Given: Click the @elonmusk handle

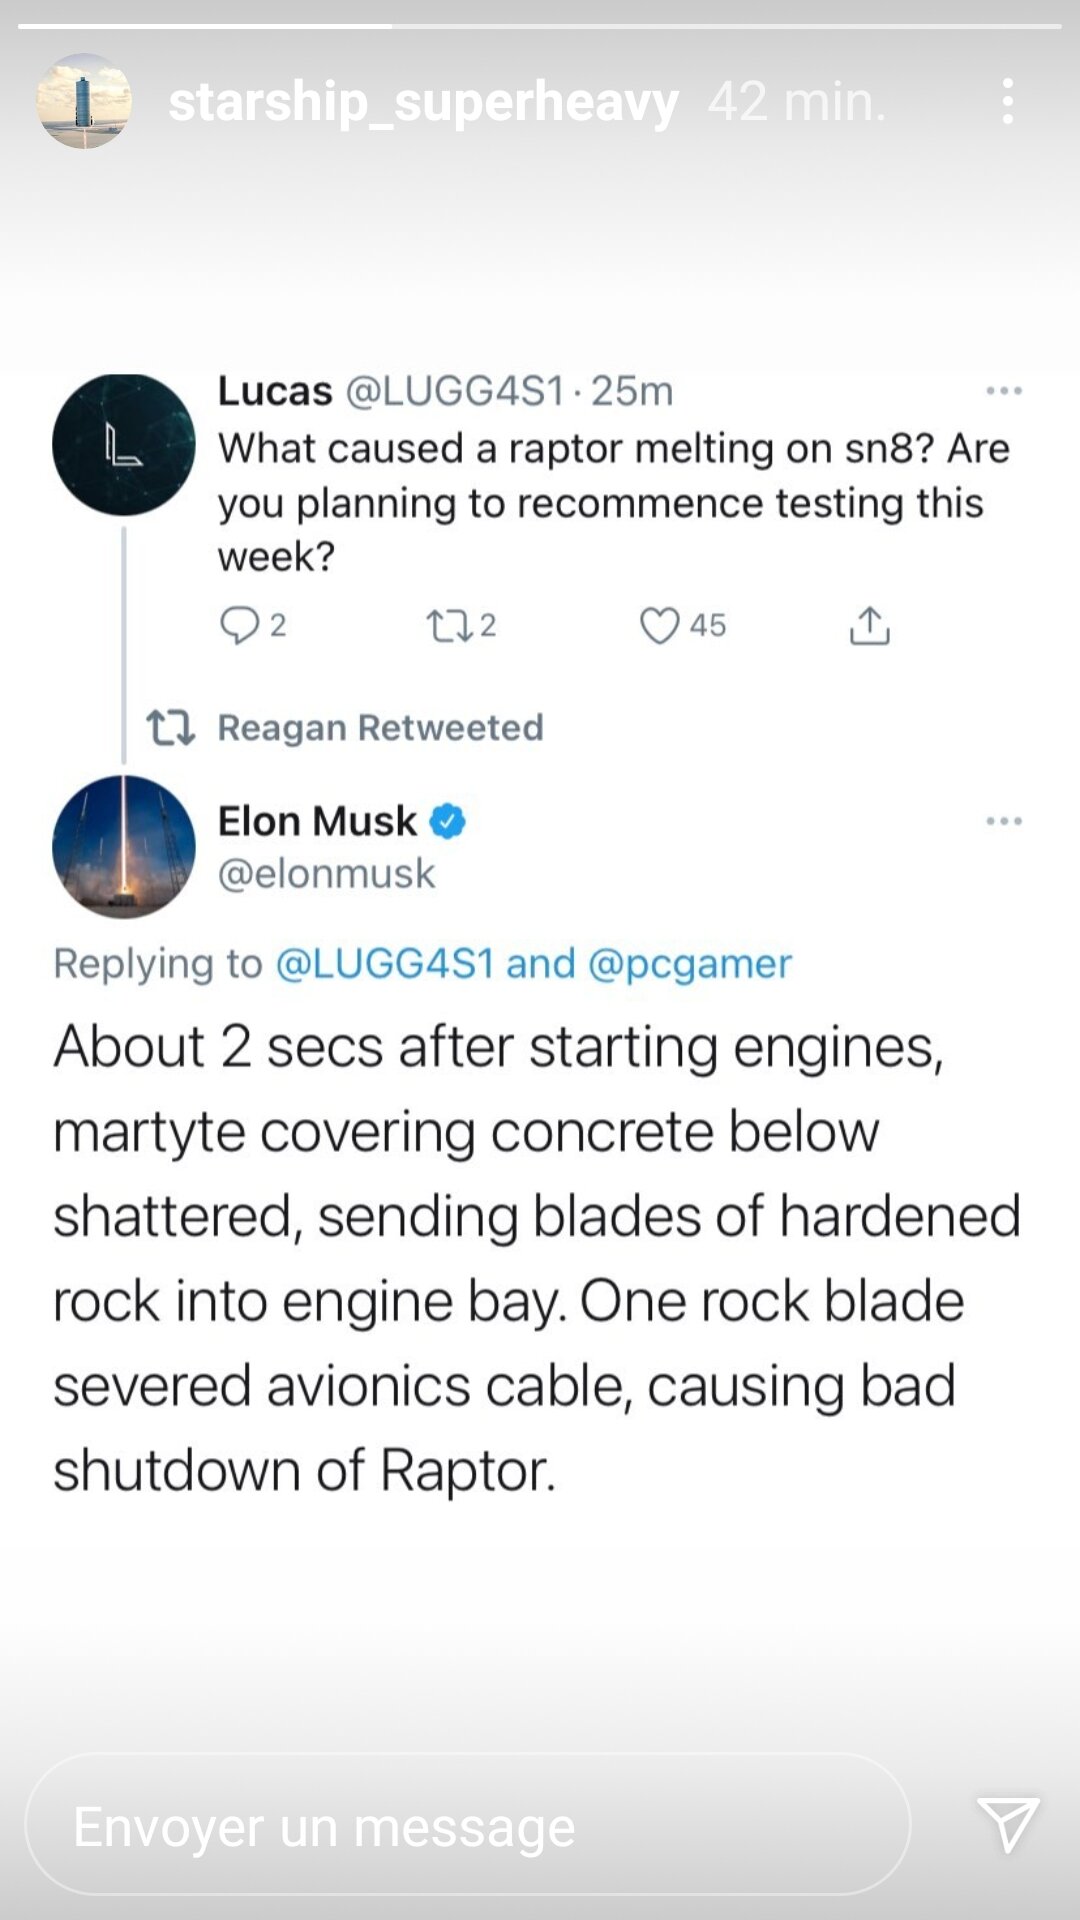Looking at the screenshot, I should pos(326,874).
